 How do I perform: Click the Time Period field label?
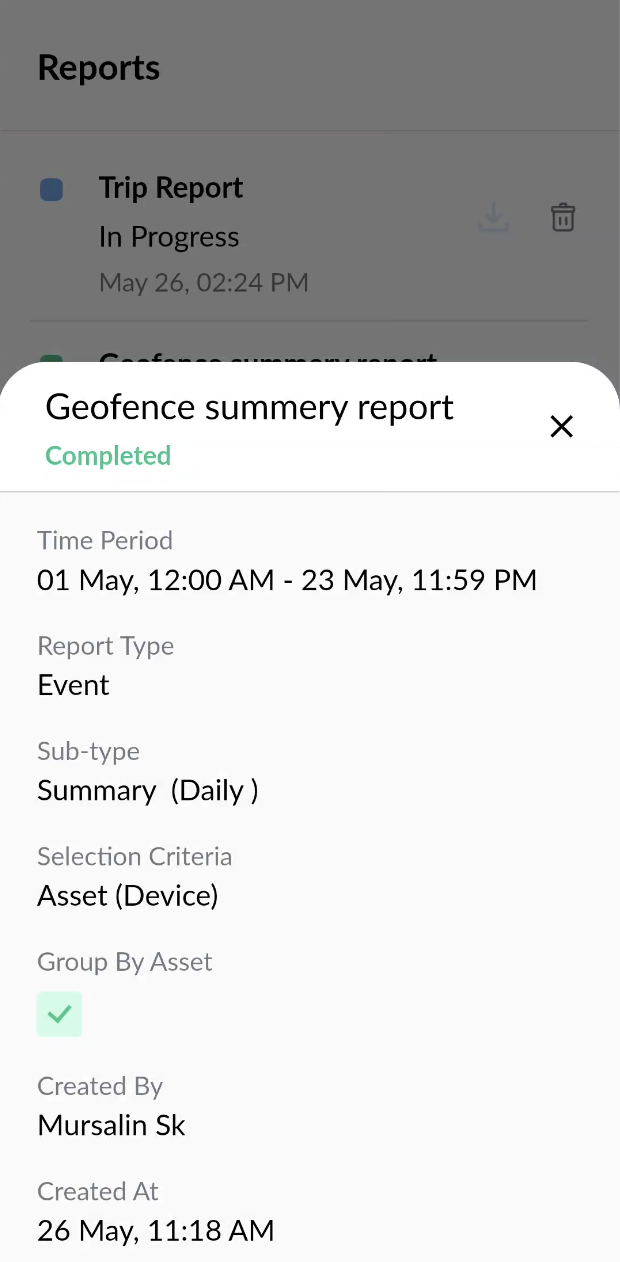point(105,540)
